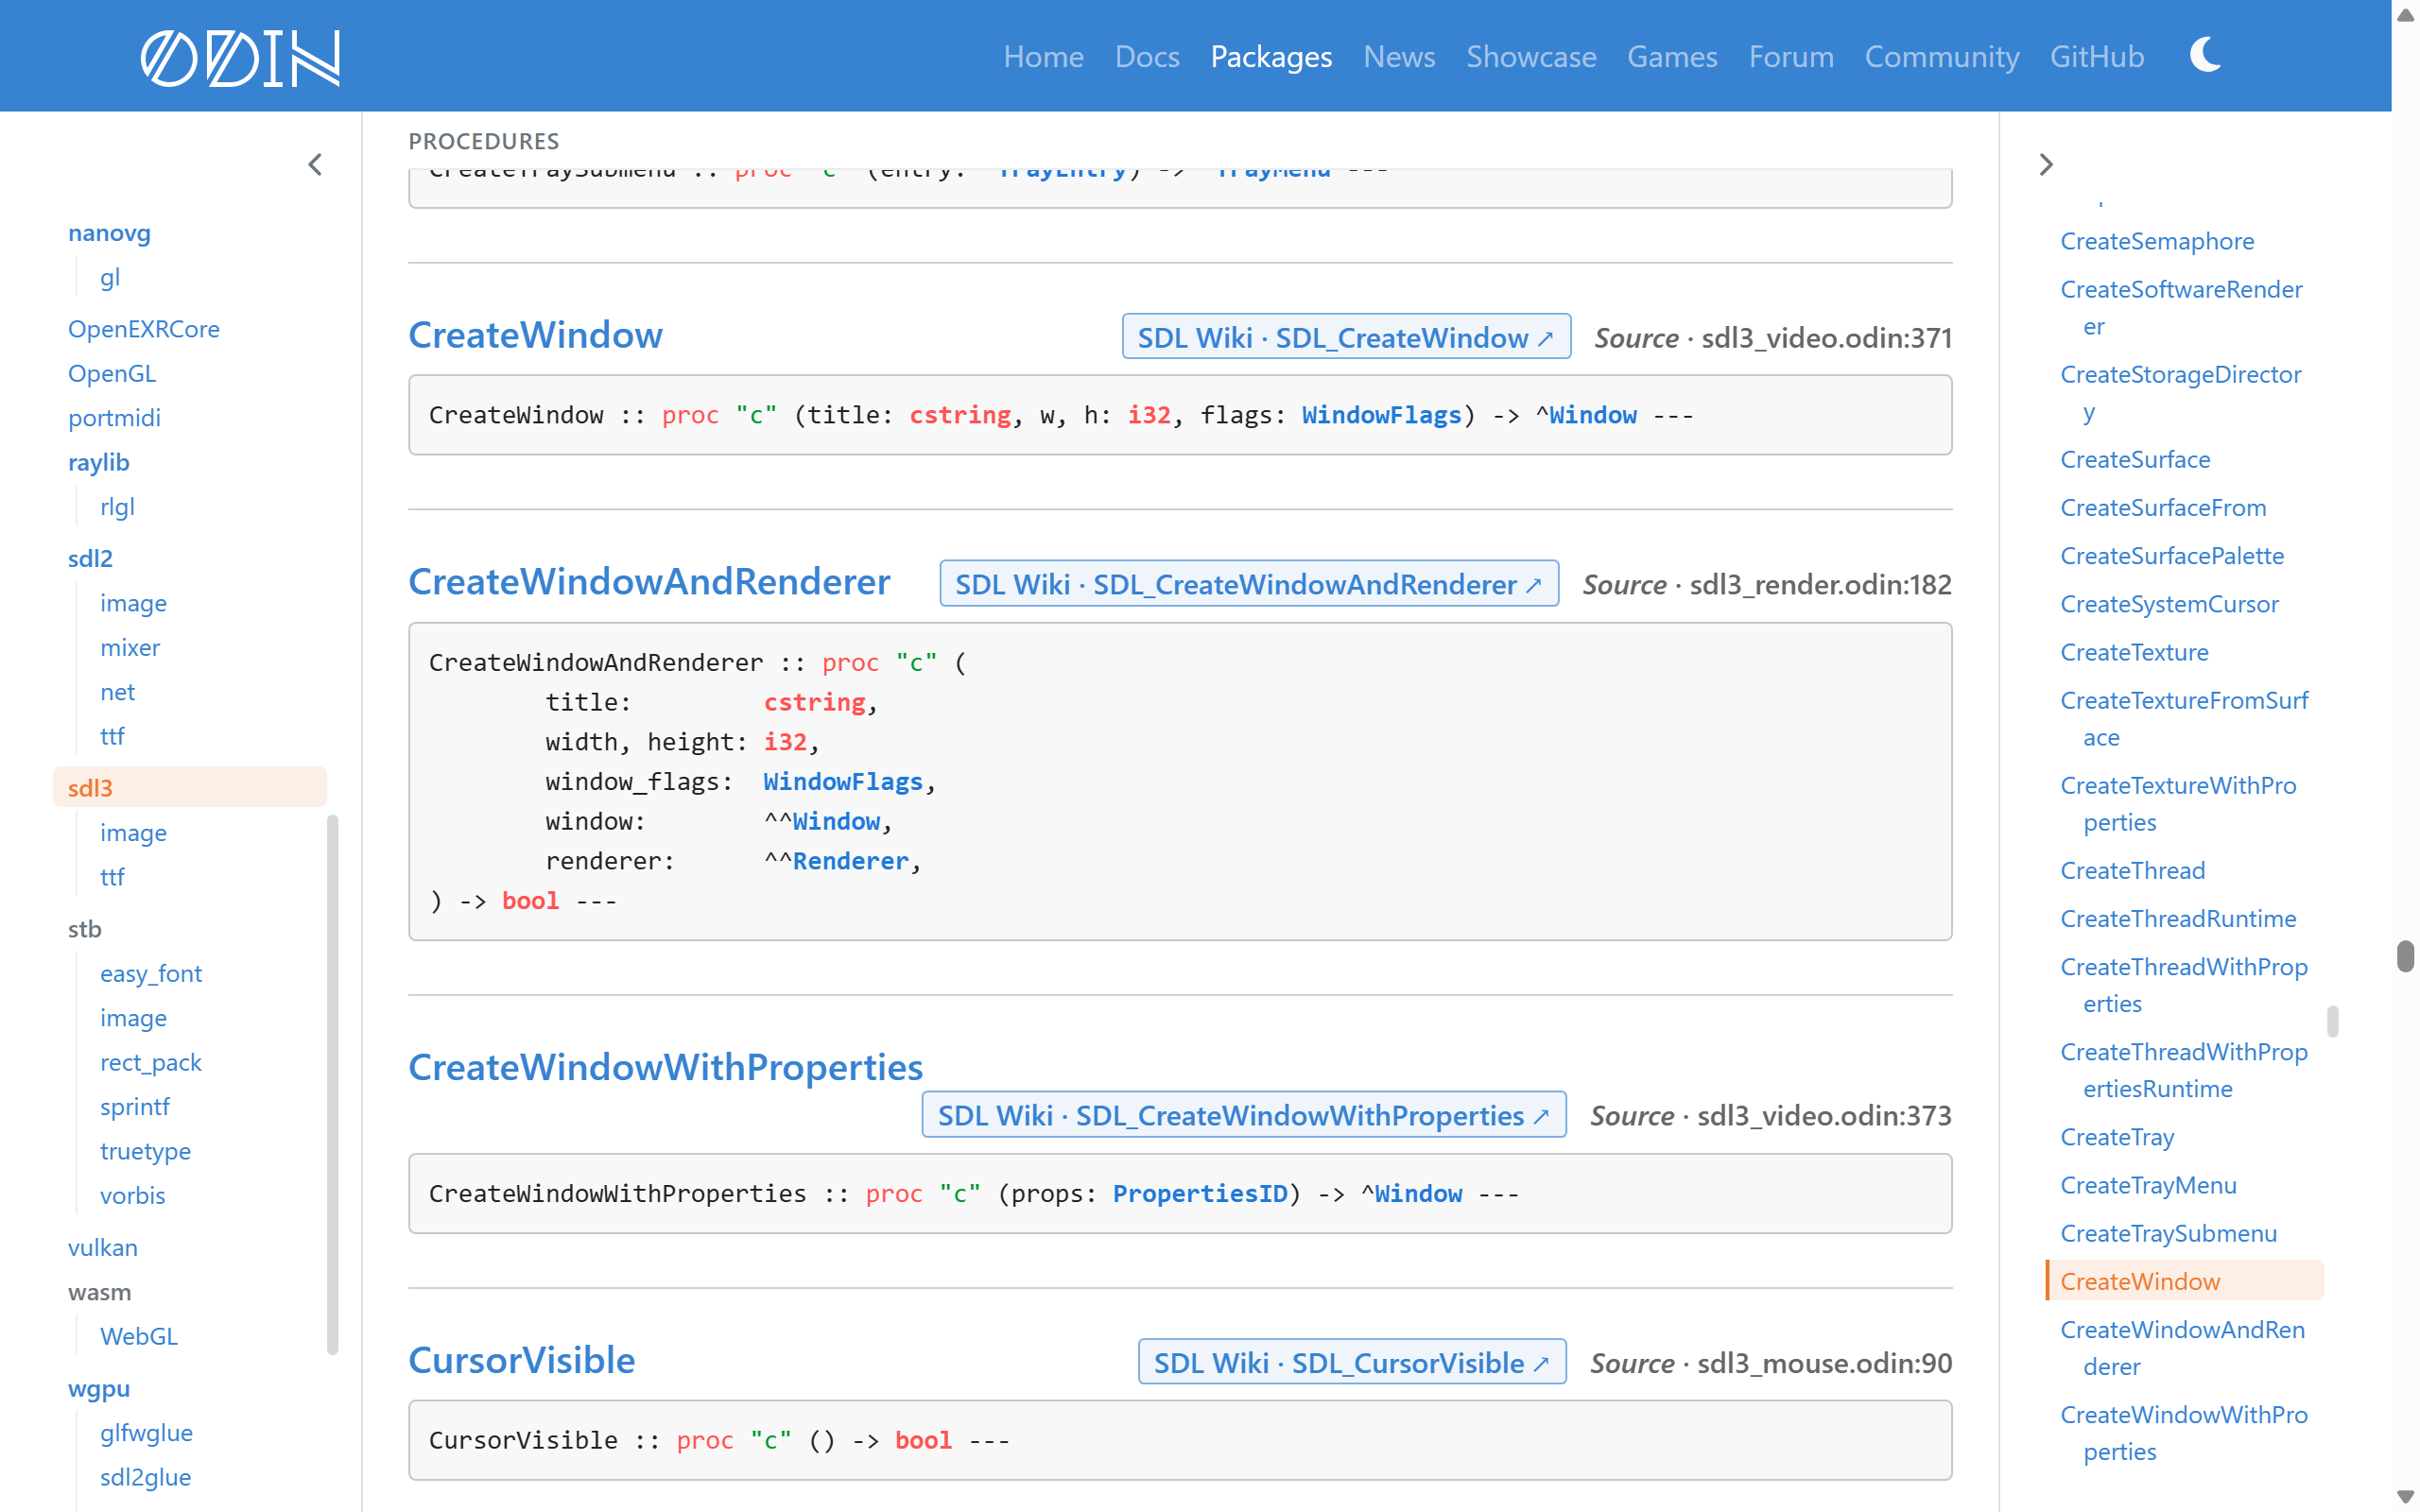The width and height of the screenshot is (2420, 1512).
Task: Open source sdl3_mouse.odin:90
Action: [x=1824, y=1362]
